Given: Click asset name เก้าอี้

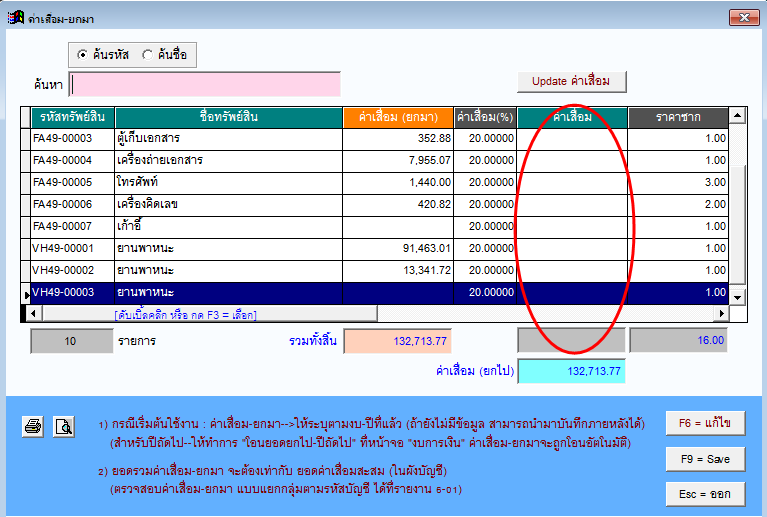Looking at the screenshot, I should (129, 226).
